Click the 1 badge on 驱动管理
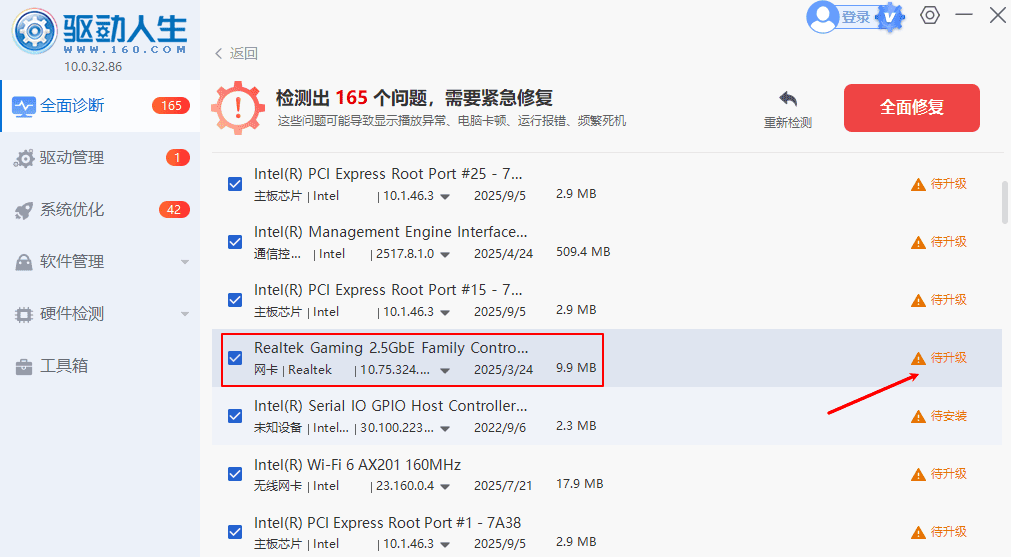Viewport: 1011px width, 557px height. [177, 157]
